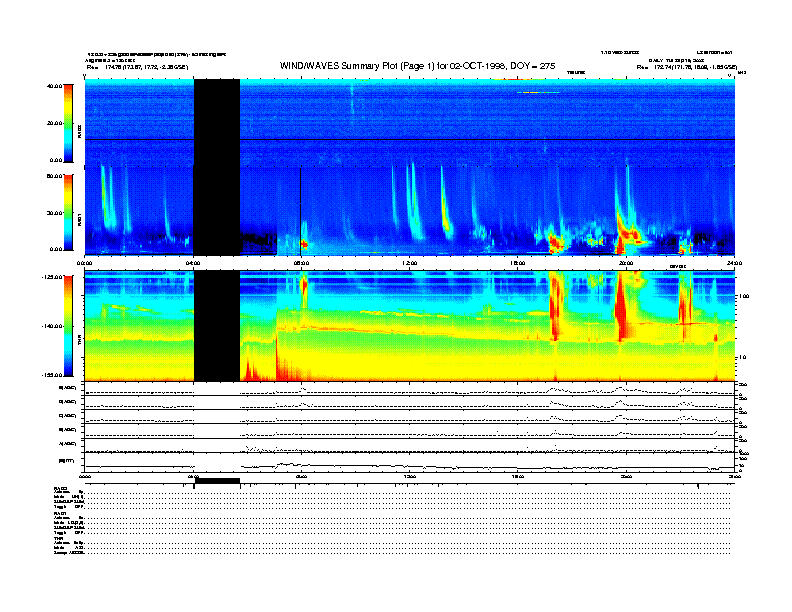Click the 16:00 label under RAD1 spectrogram

[x=518, y=263]
